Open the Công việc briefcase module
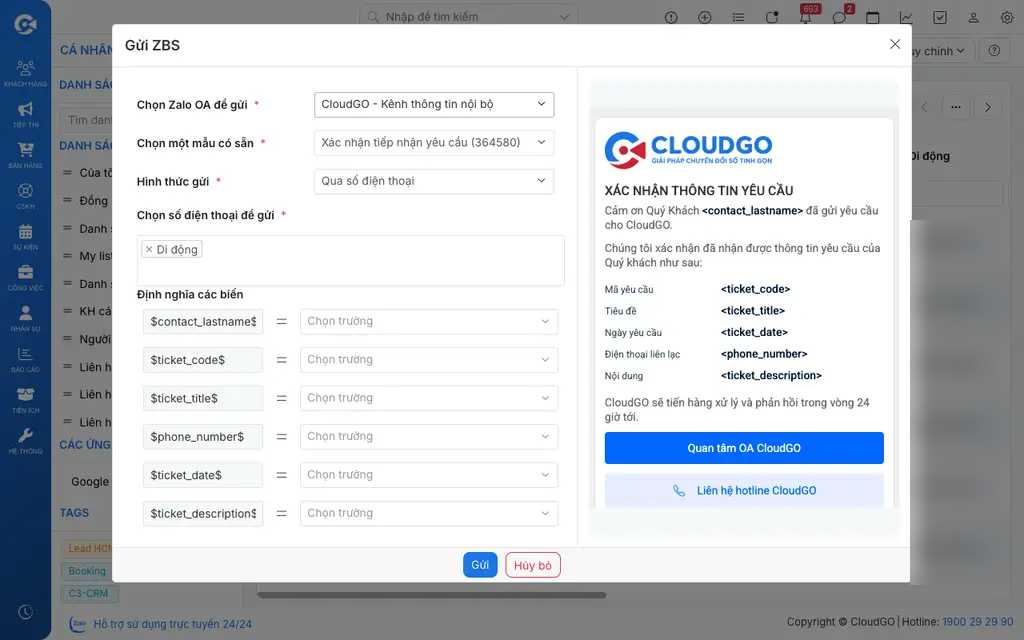 click(25, 277)
